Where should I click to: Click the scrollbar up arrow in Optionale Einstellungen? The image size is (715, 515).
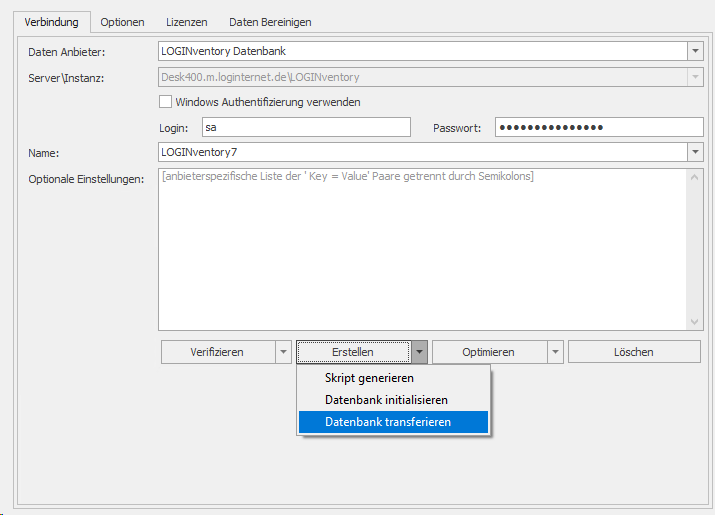pos(694,177)
